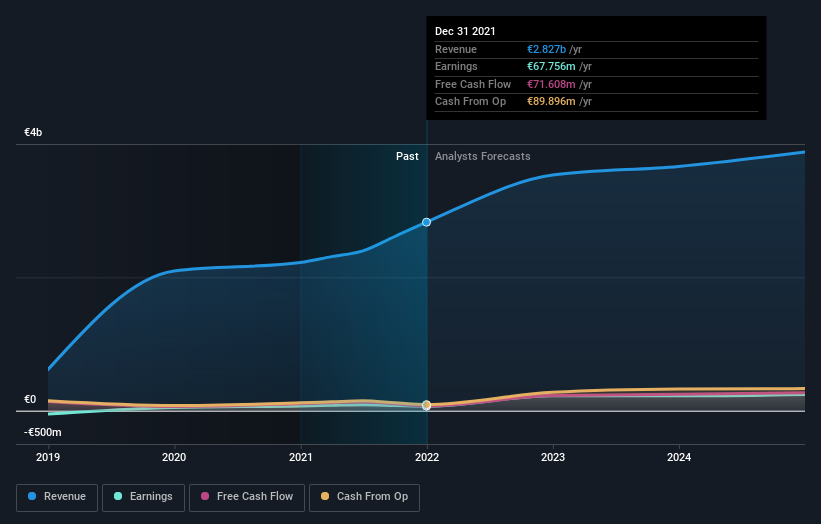Image resolution: width=821 pixels, height=524 pixels.
Task: Click the 2023 x-axis label
Action: pos(553,457)
